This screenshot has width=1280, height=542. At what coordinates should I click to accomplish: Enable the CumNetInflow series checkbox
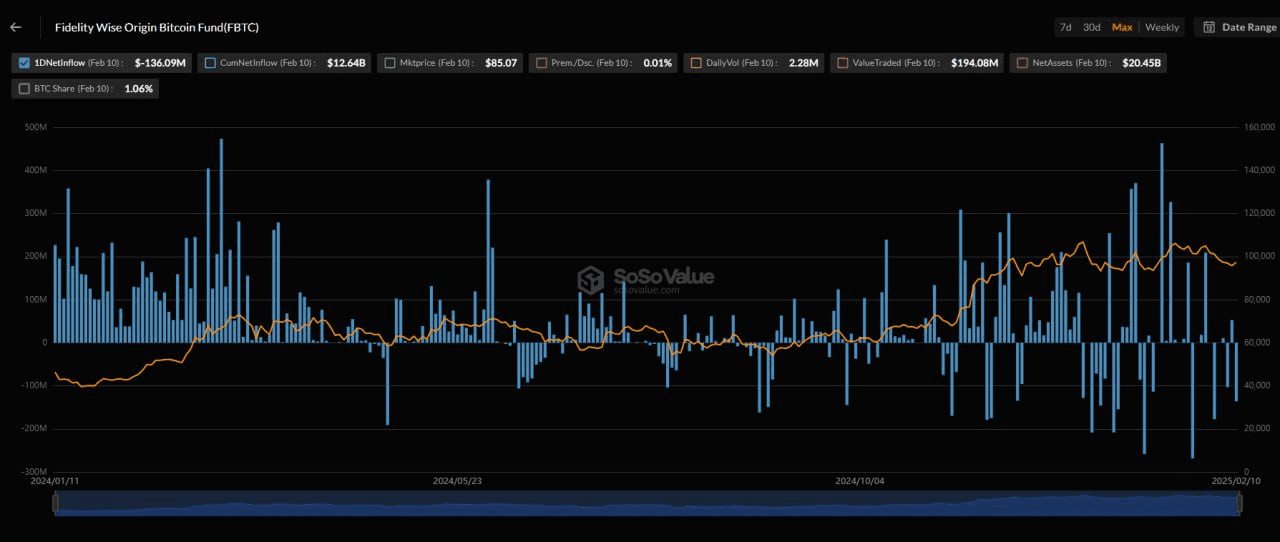point(210,63)
